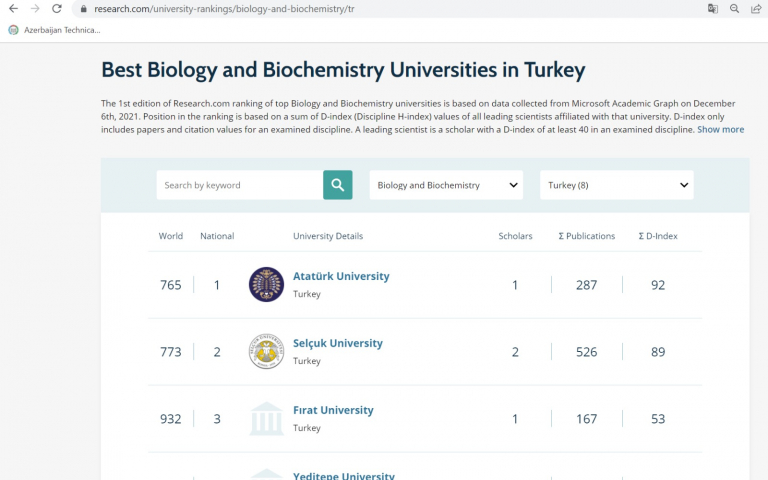Click world rank 932
This screenshot has width=768, height=480.
coord(170,419)
